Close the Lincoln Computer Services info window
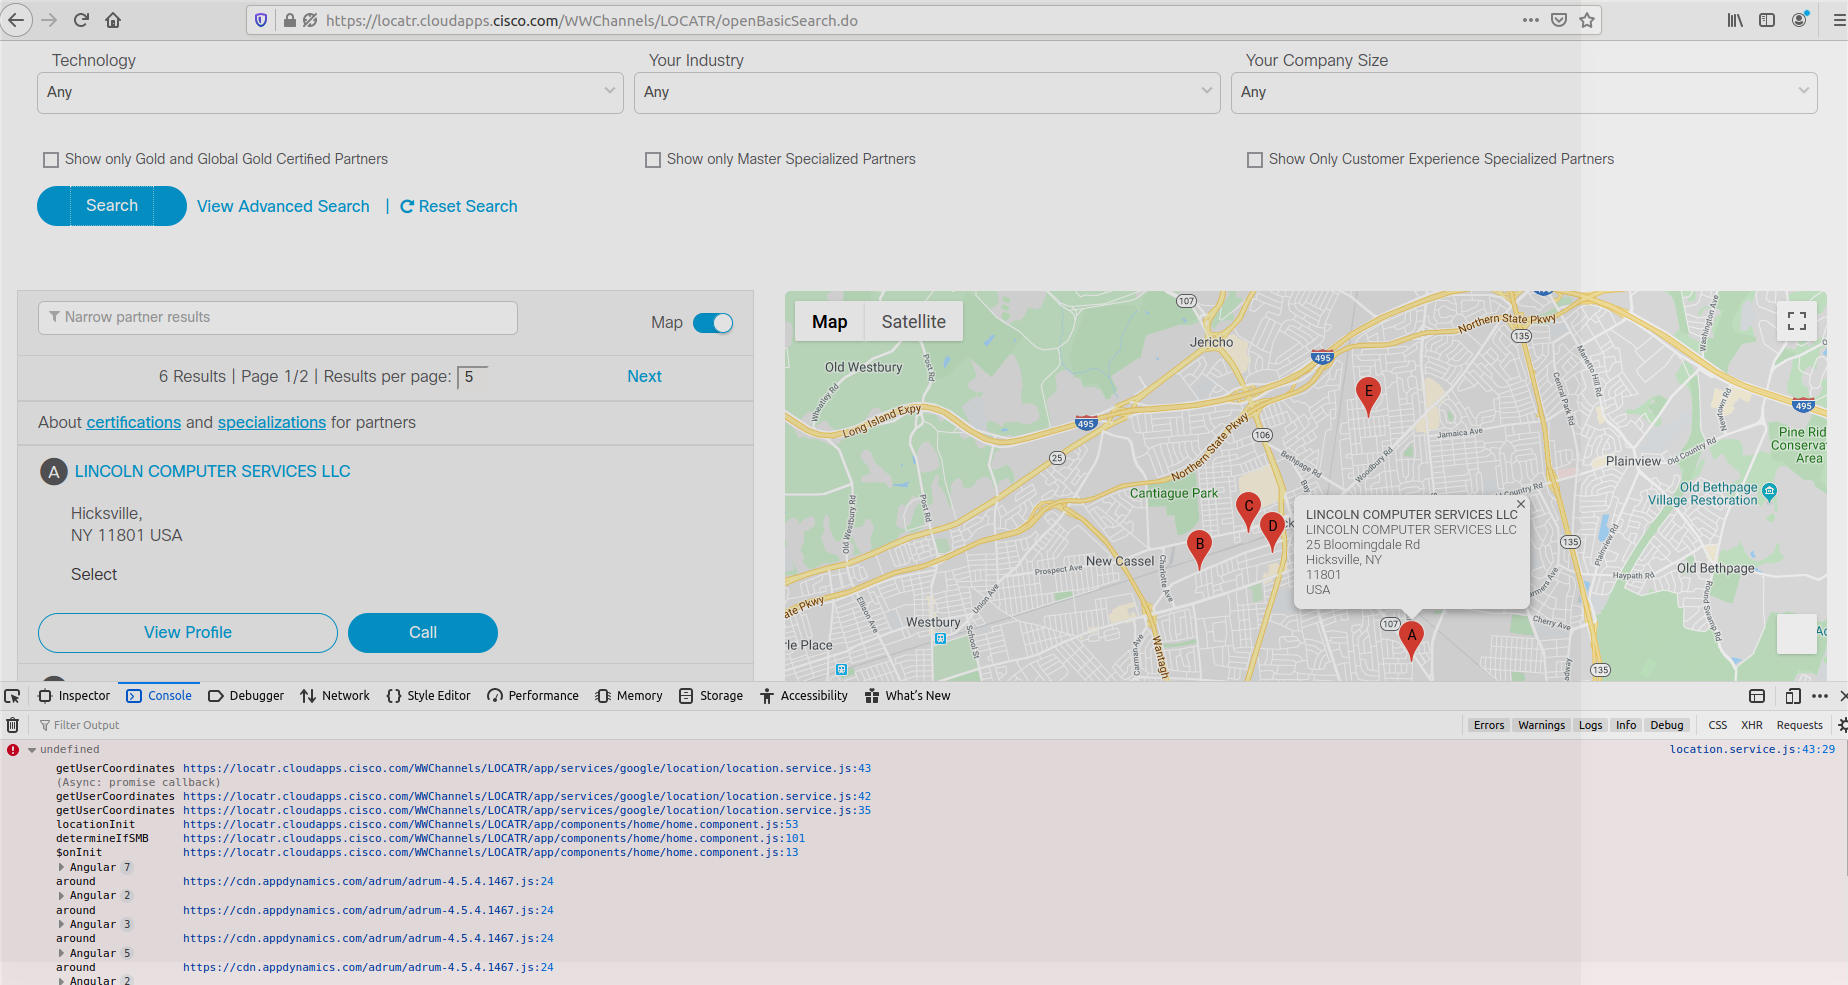Image resolution: width=1848 pixels, height=985 pixels. pyautogui.click(x=1520, y=505)
